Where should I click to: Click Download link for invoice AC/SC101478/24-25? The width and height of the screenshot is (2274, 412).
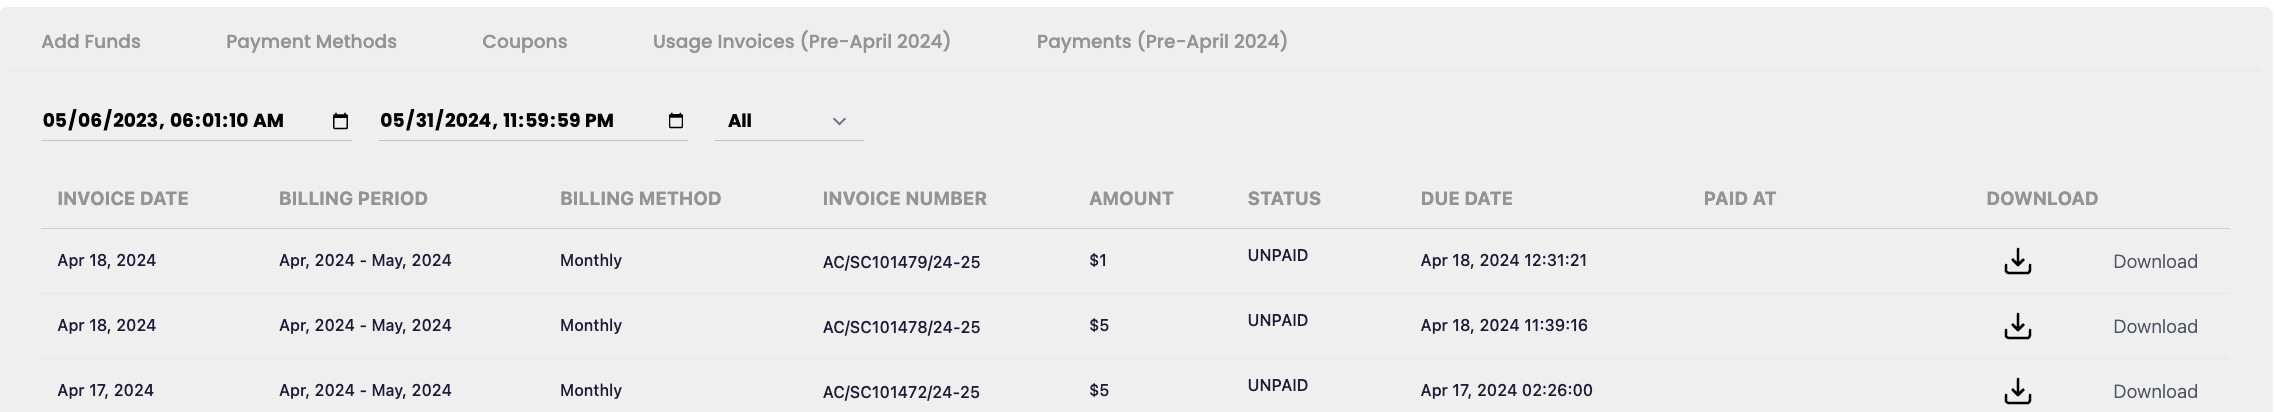point(2154,327)
